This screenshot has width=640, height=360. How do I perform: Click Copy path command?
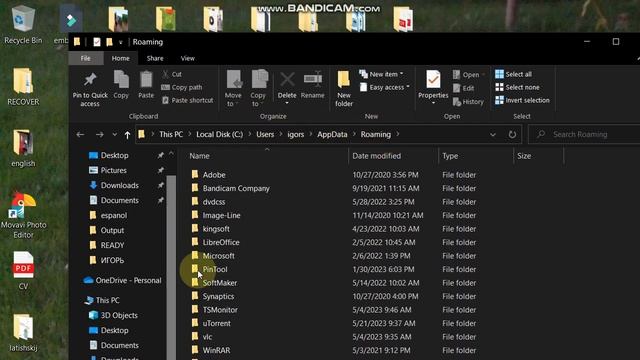pyautogui.click(x=182, y=87)
